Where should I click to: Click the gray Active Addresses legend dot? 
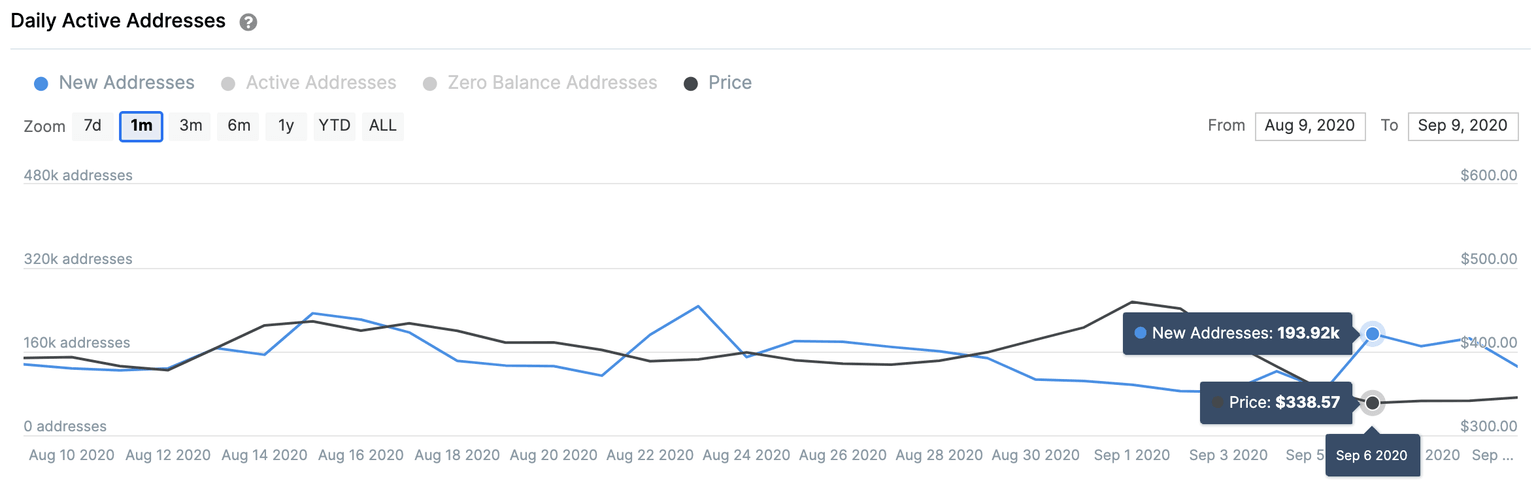point(228,84)
